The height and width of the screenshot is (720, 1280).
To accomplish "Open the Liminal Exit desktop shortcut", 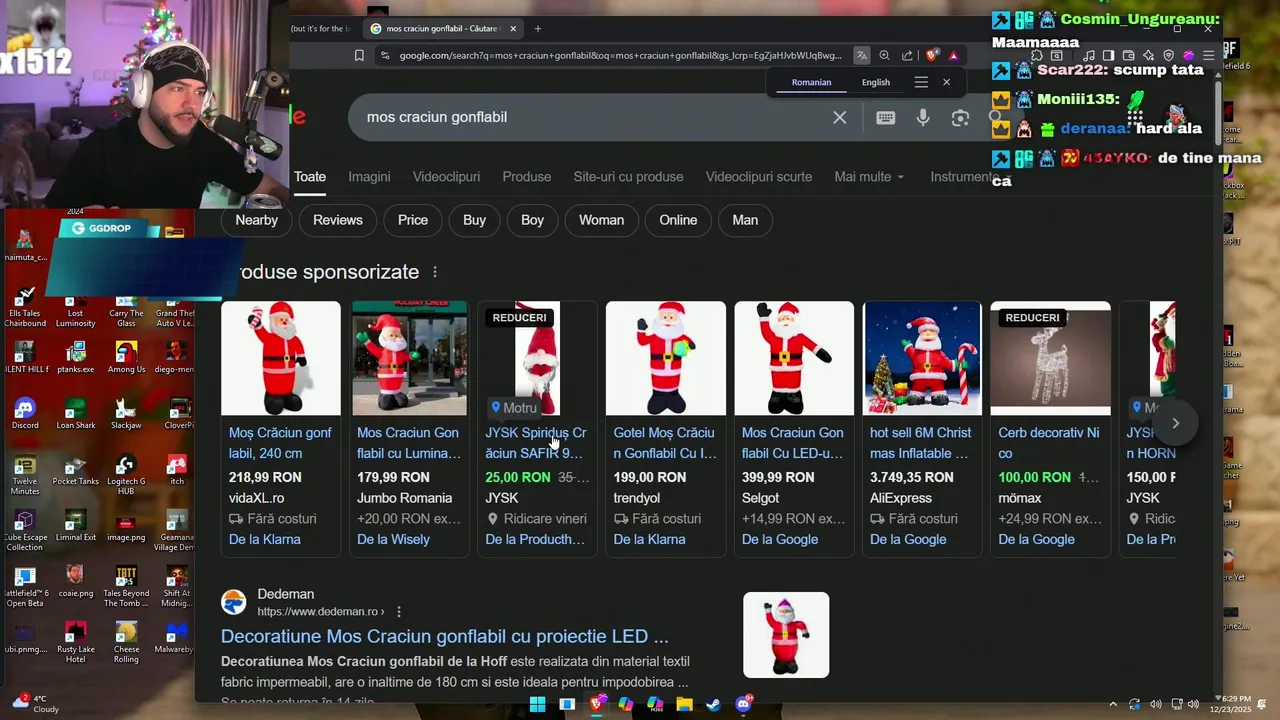I will click(x=76, y=527).
